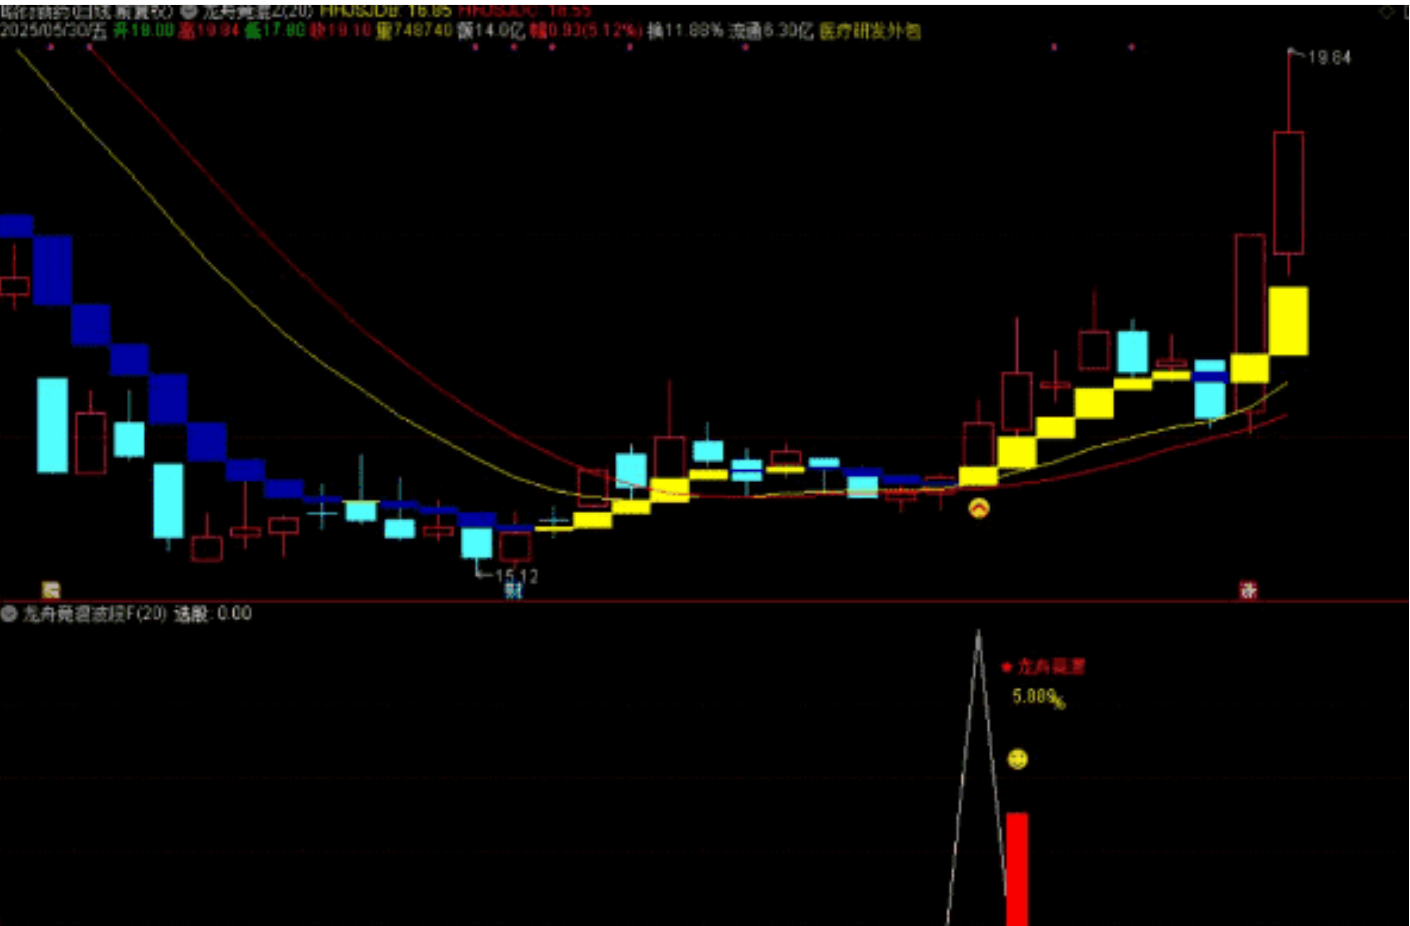This screenshot has height=926, width=1410.
Task: Click the 医疗研发外包 sector link
Action: pos(870,31)
